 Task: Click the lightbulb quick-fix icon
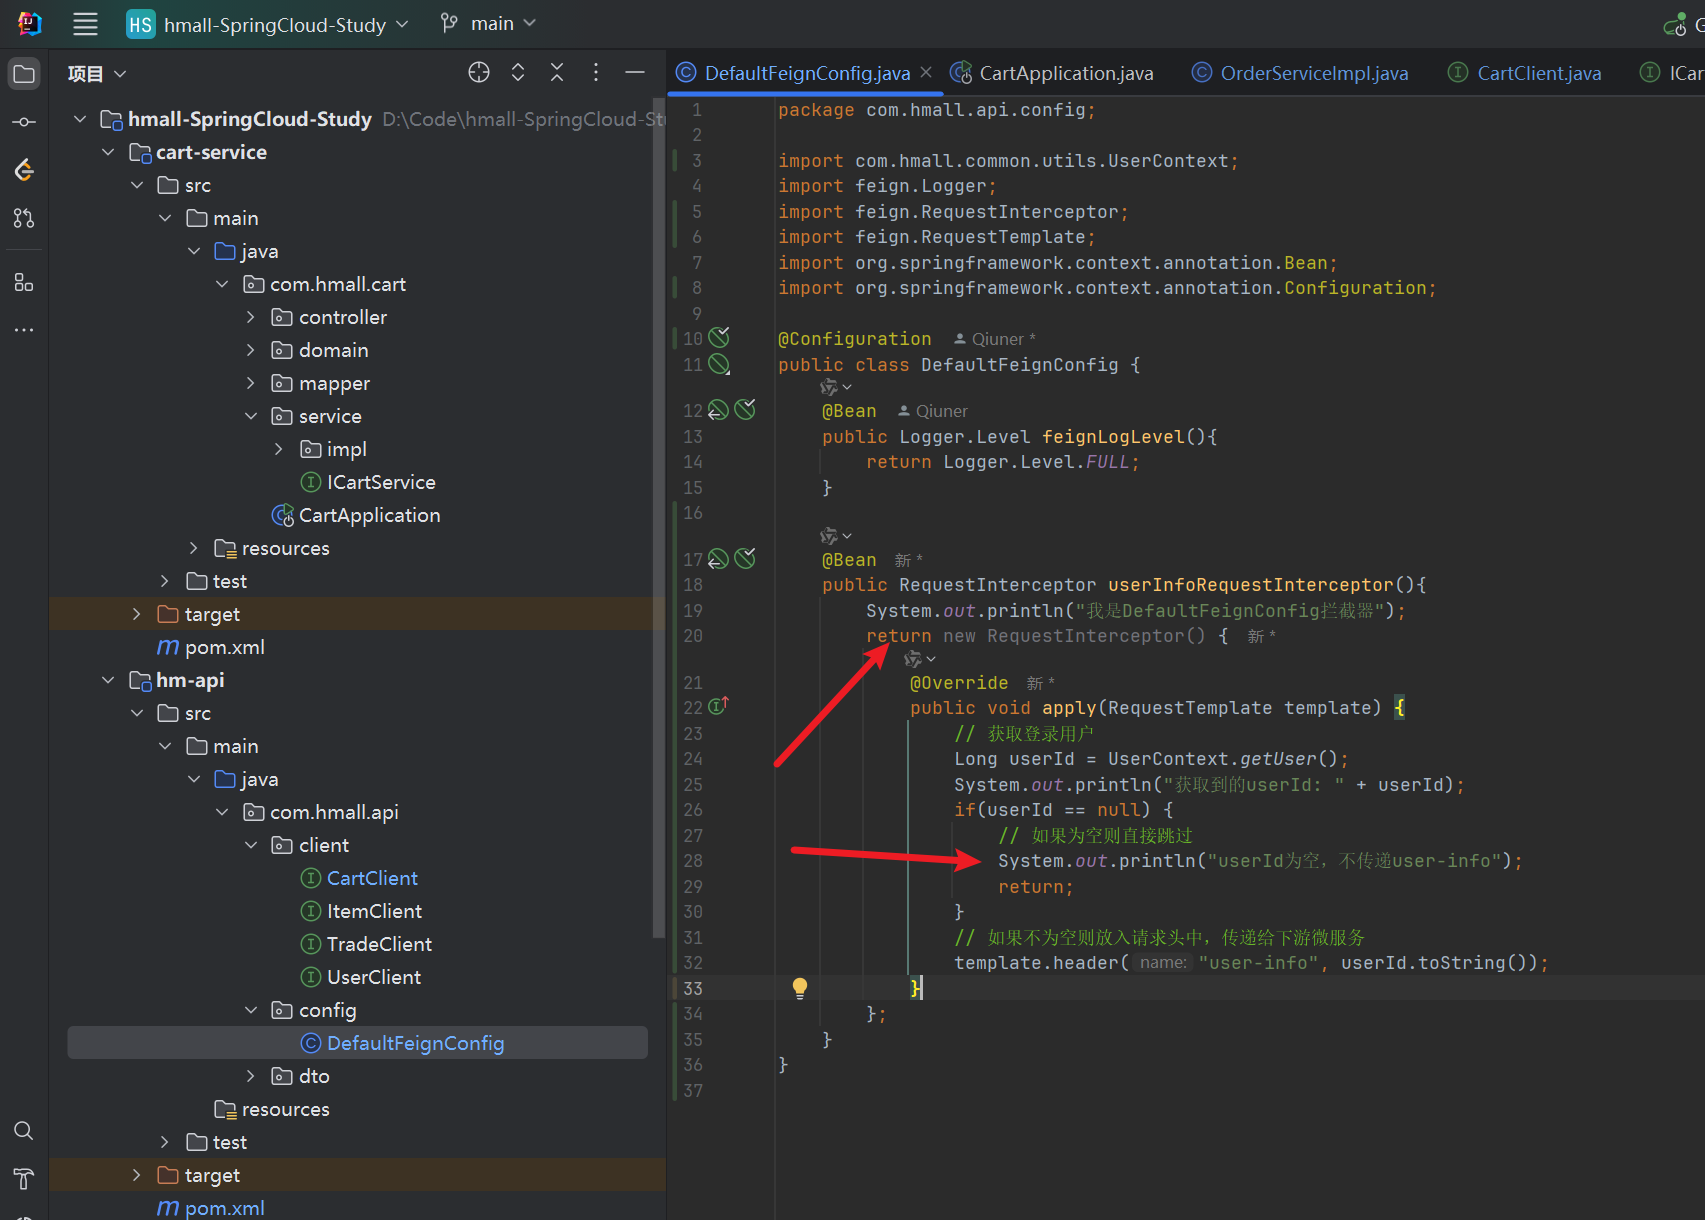click(799, 988)
